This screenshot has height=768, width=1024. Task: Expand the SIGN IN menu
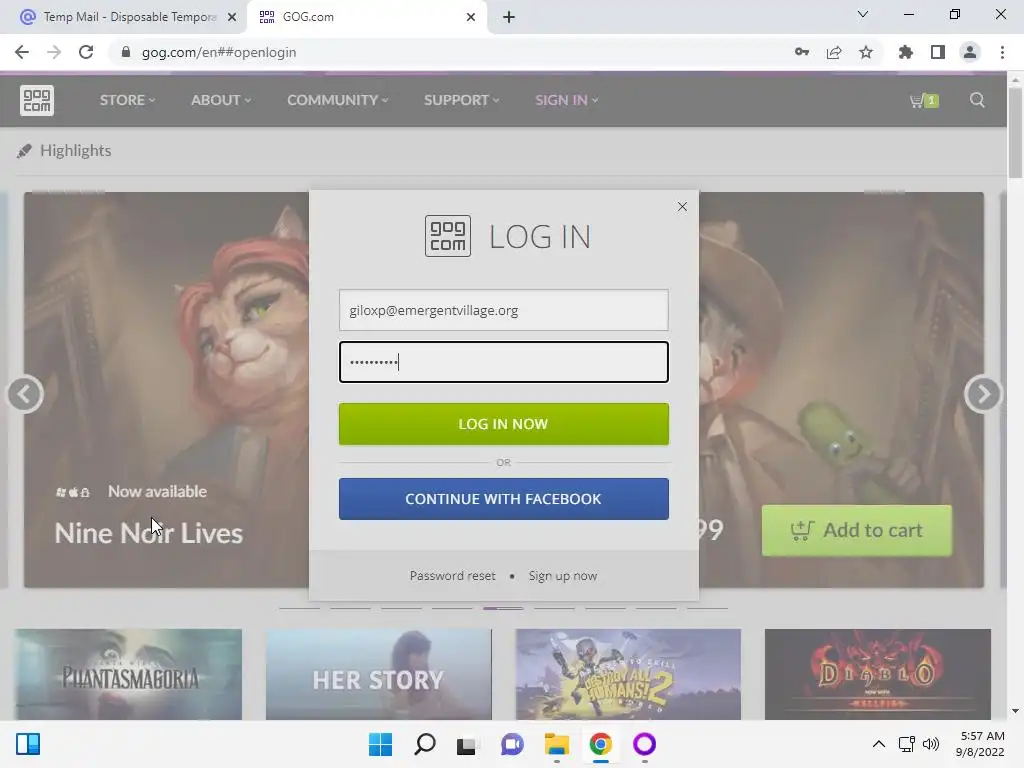click(566, 100)
